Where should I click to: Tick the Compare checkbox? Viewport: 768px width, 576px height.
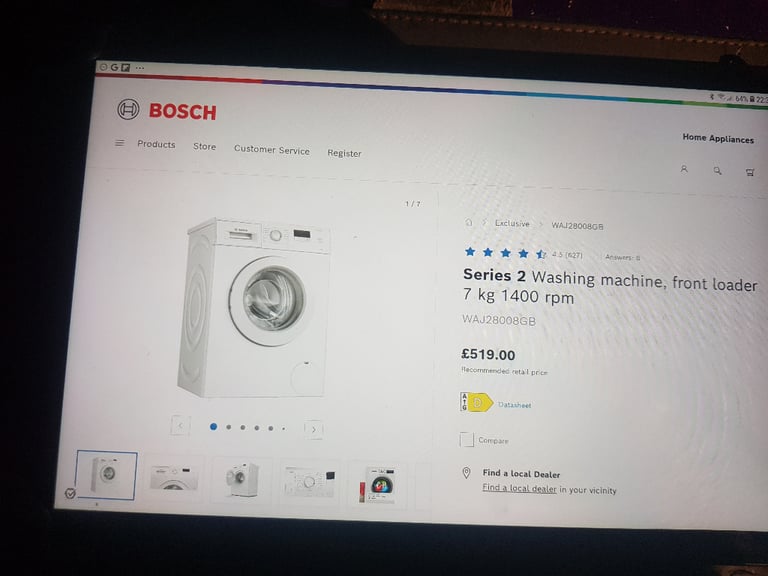coord(467,439)
